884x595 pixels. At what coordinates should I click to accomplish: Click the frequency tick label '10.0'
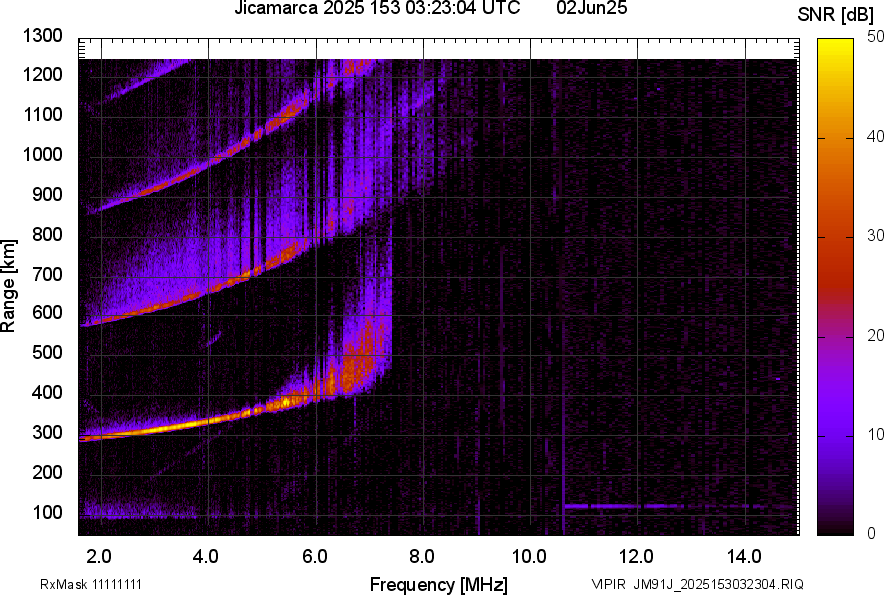click(529, 557)
